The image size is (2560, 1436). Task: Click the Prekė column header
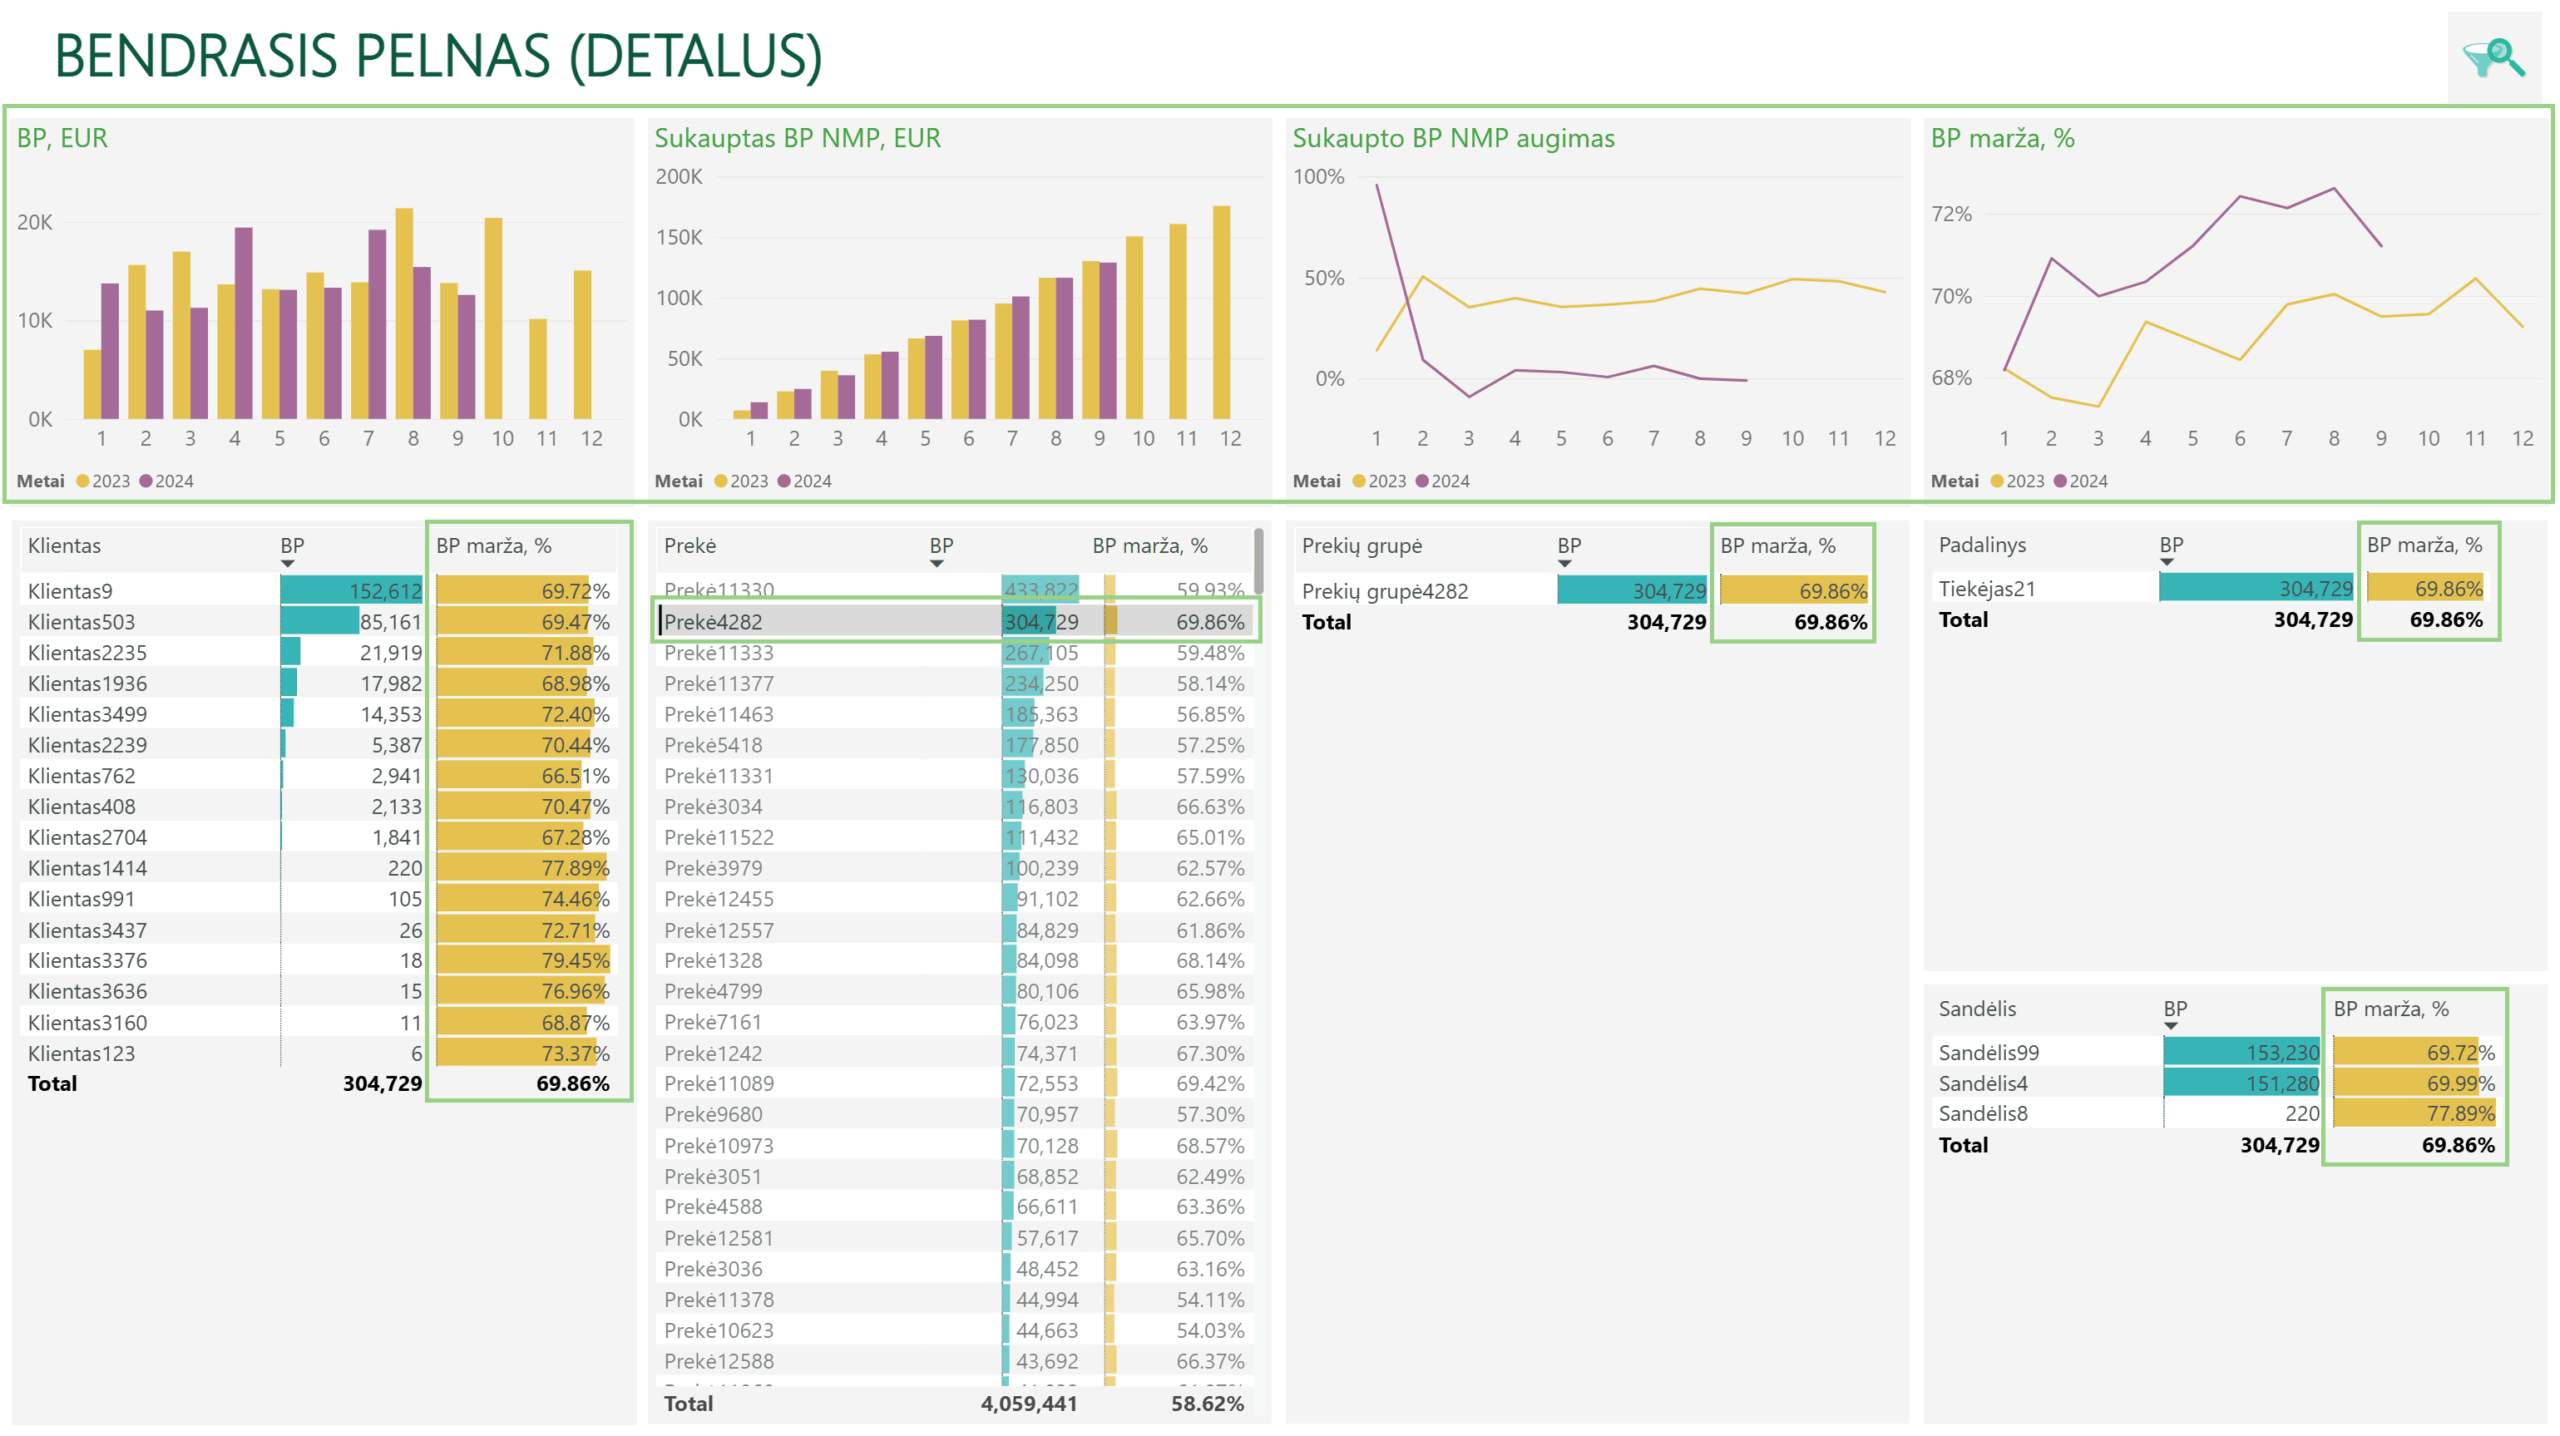691,546
